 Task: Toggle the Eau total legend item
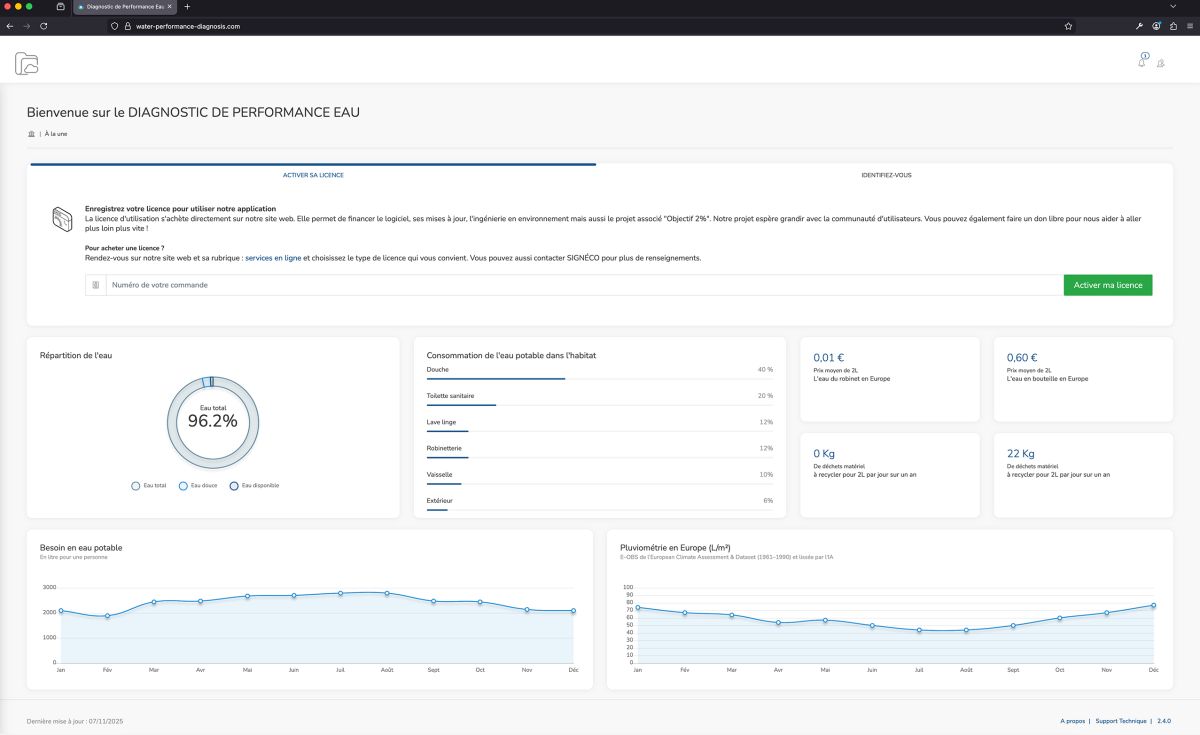click(x=149, y=486)
